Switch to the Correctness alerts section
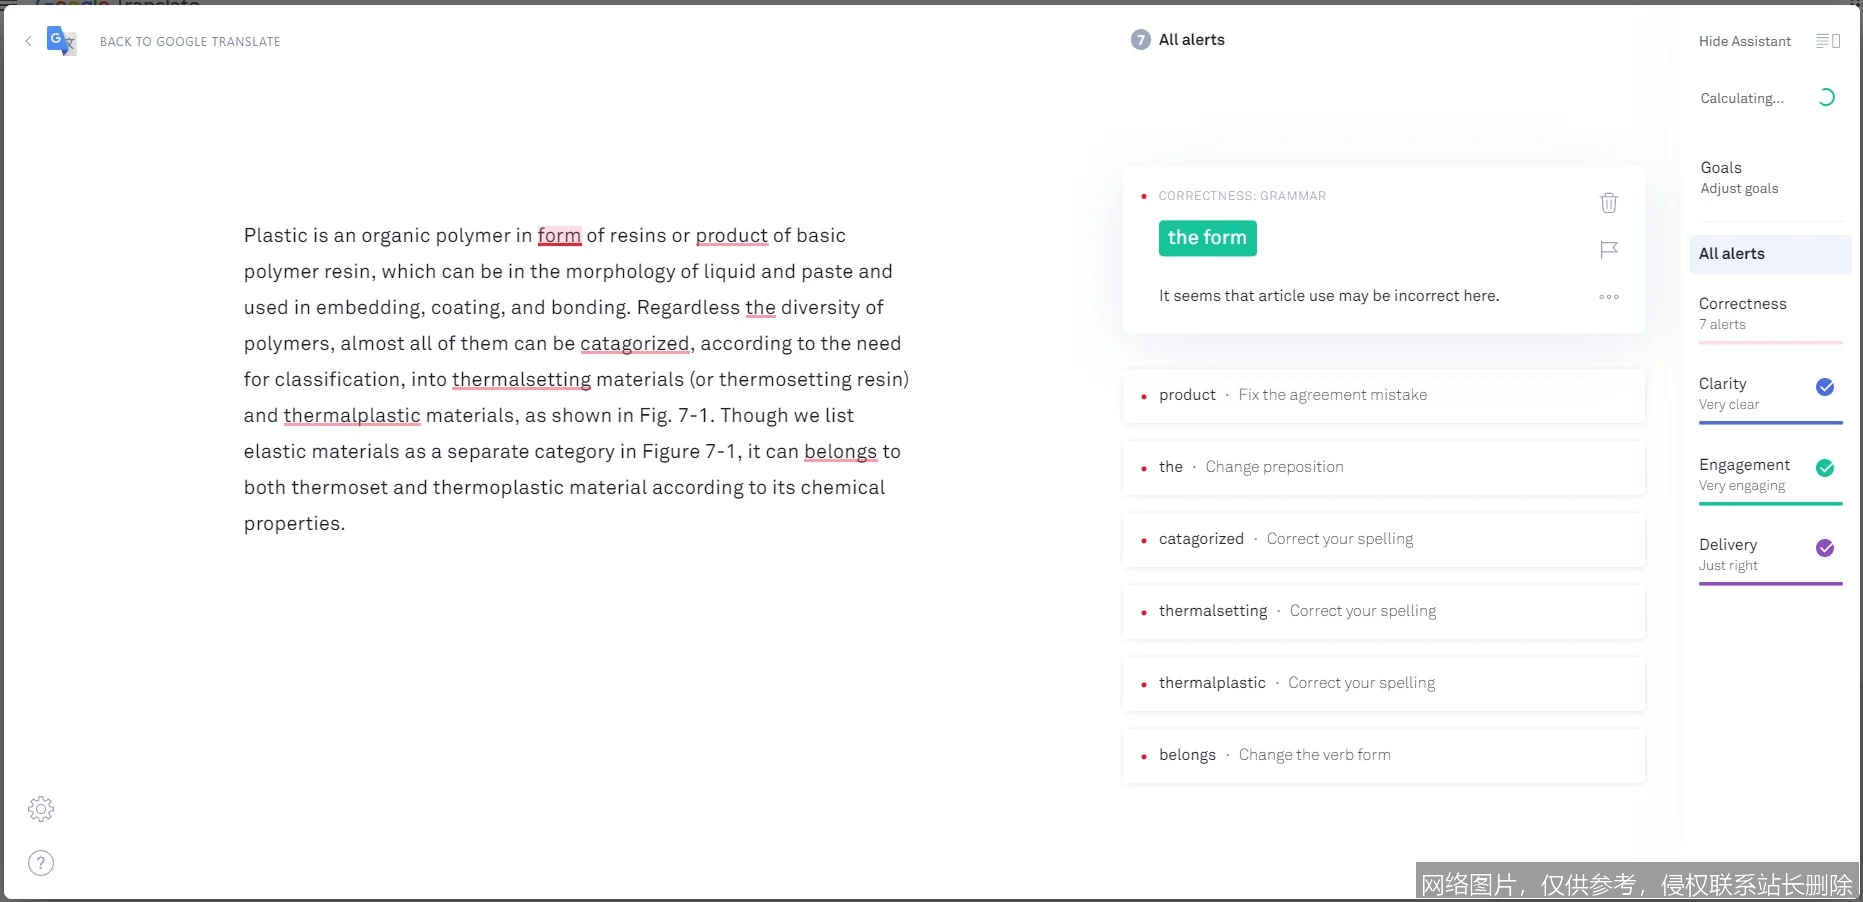 pos(1743,303)
